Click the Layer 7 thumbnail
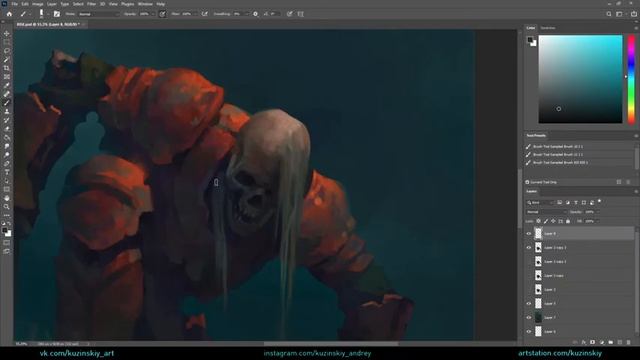640x360 pixels. pyautogui.click(x=538, y=318)
